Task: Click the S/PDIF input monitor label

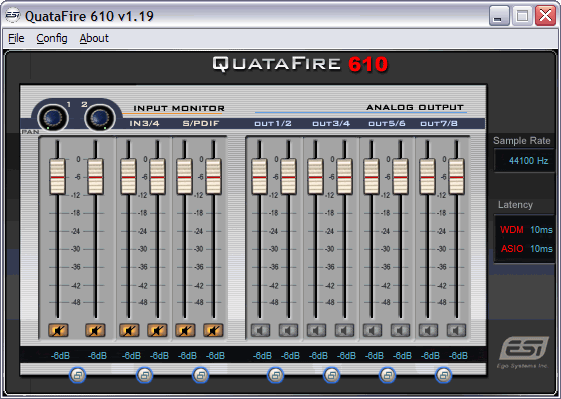Action: [x=201, y=123]
